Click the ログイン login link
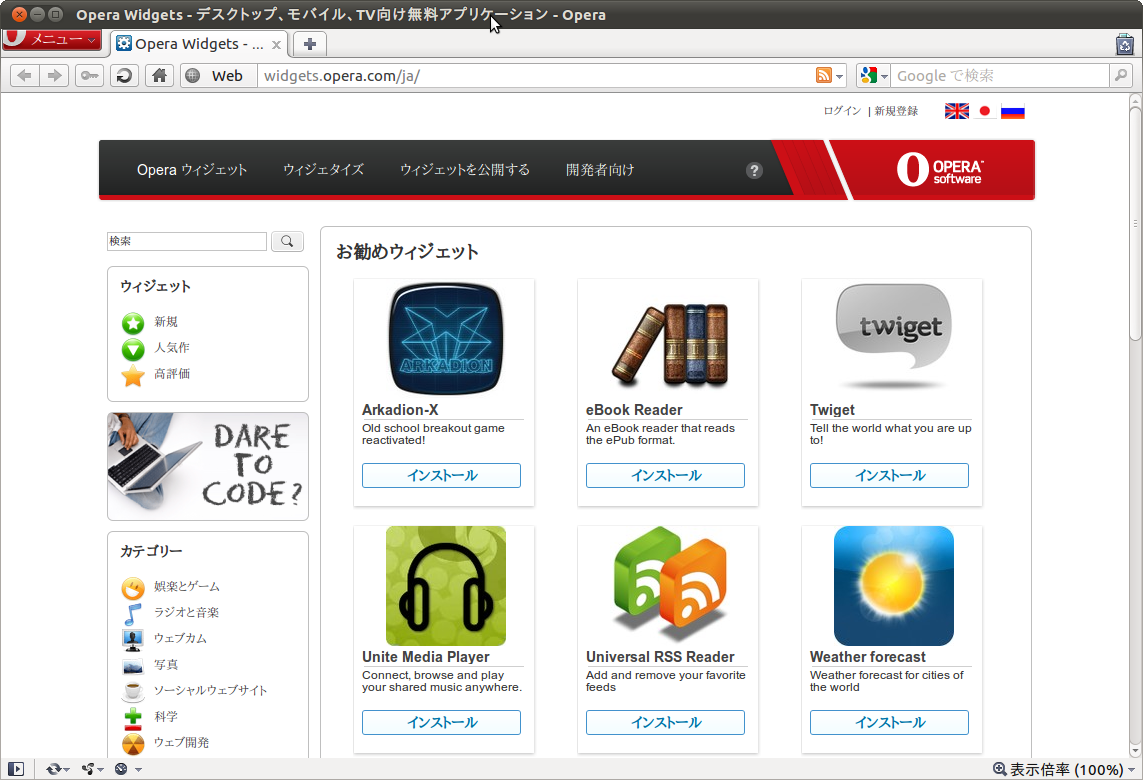This screenshot has height=780, width=1143. click(x=842, y=111)
